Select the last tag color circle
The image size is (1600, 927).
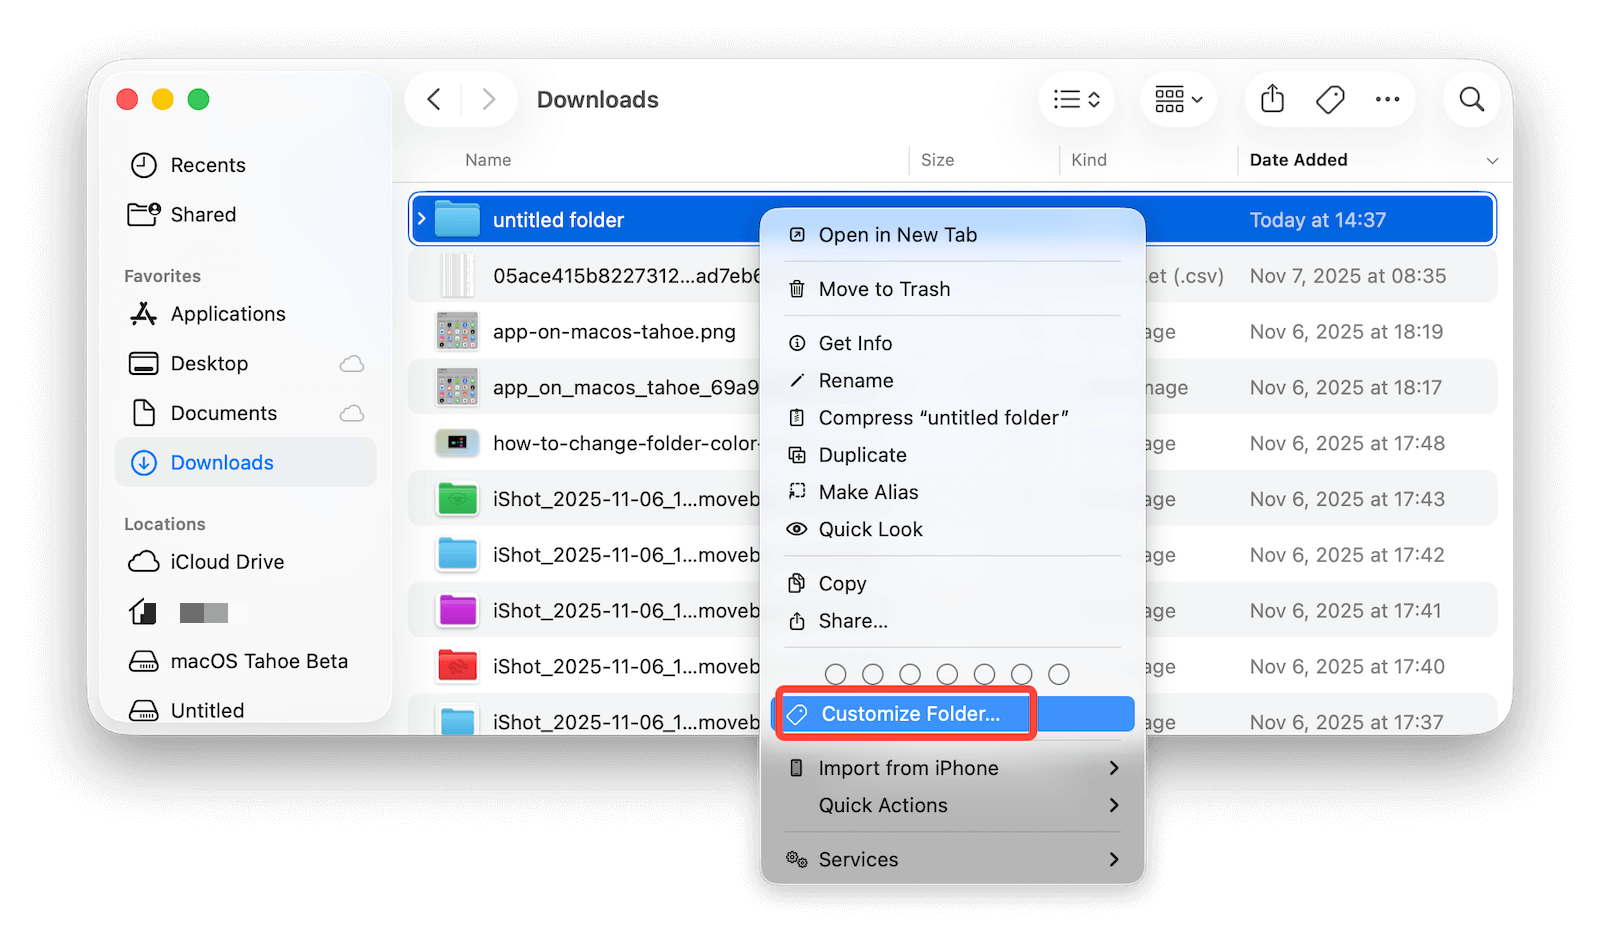point(1059,674)
